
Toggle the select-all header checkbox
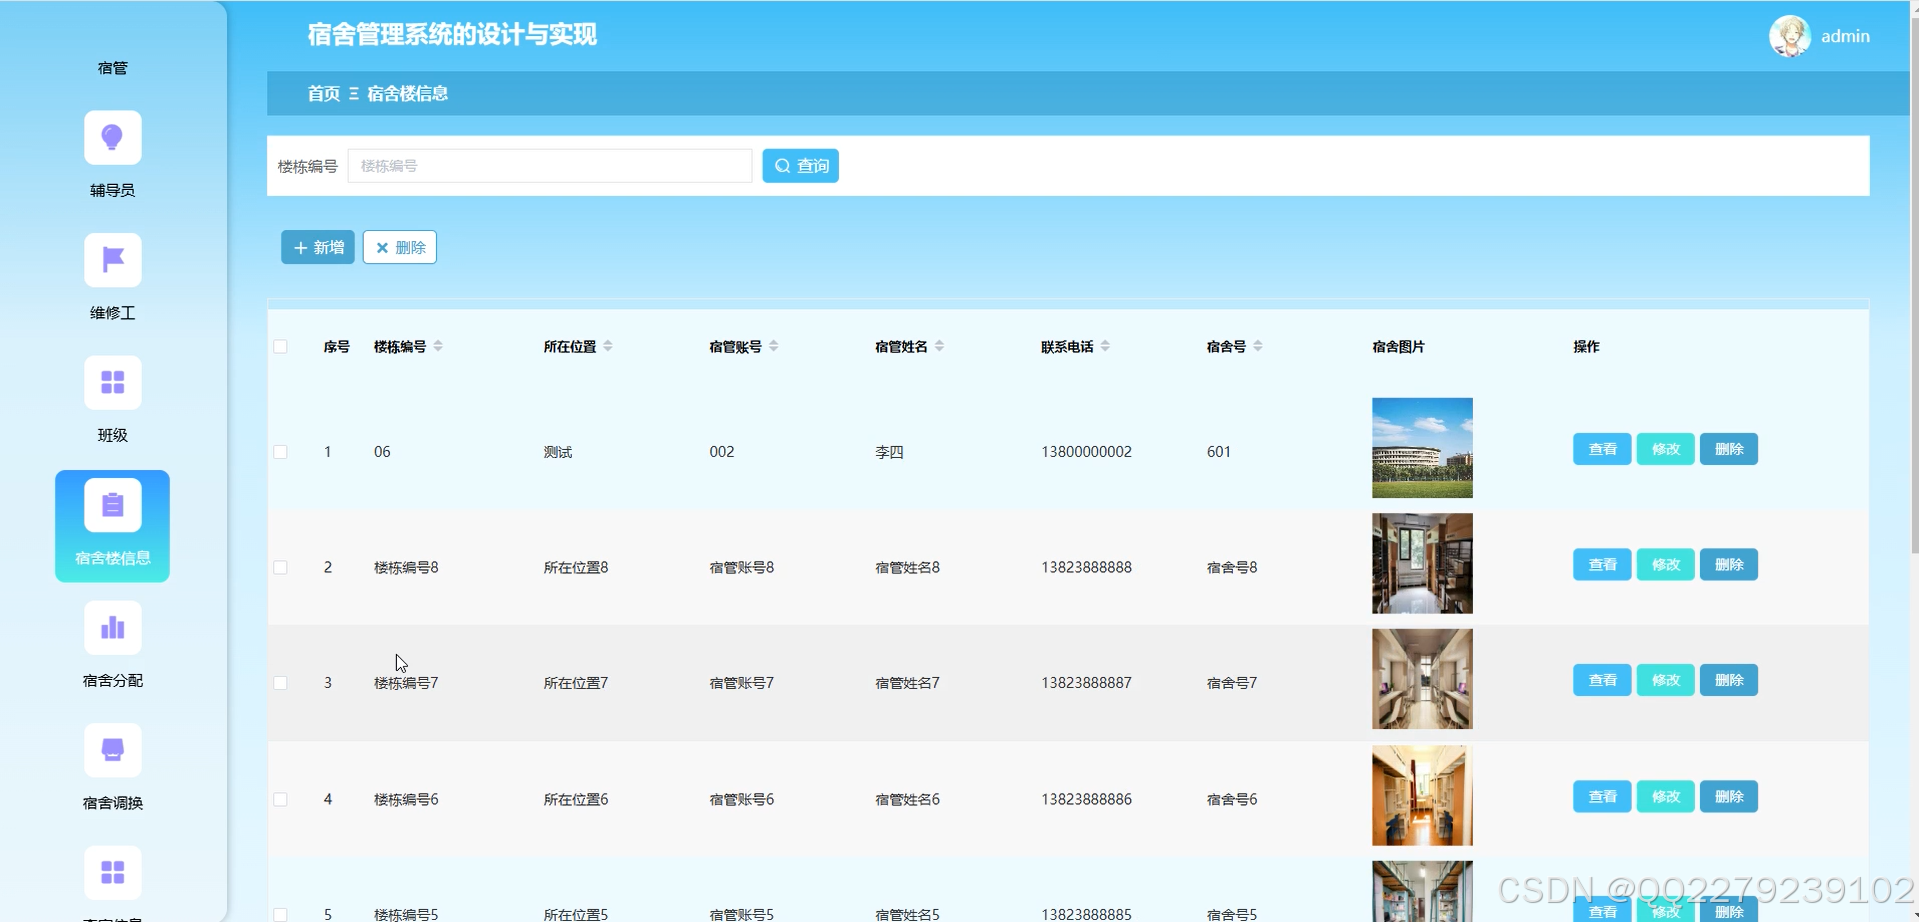click(x=281, y=347)
